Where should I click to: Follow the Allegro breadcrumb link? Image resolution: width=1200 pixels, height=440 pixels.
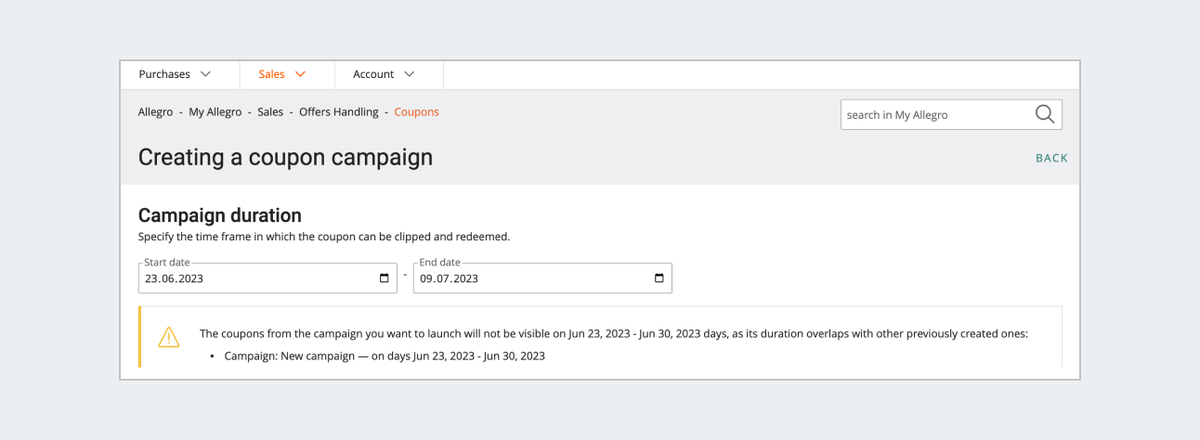(x=155, y=112)
